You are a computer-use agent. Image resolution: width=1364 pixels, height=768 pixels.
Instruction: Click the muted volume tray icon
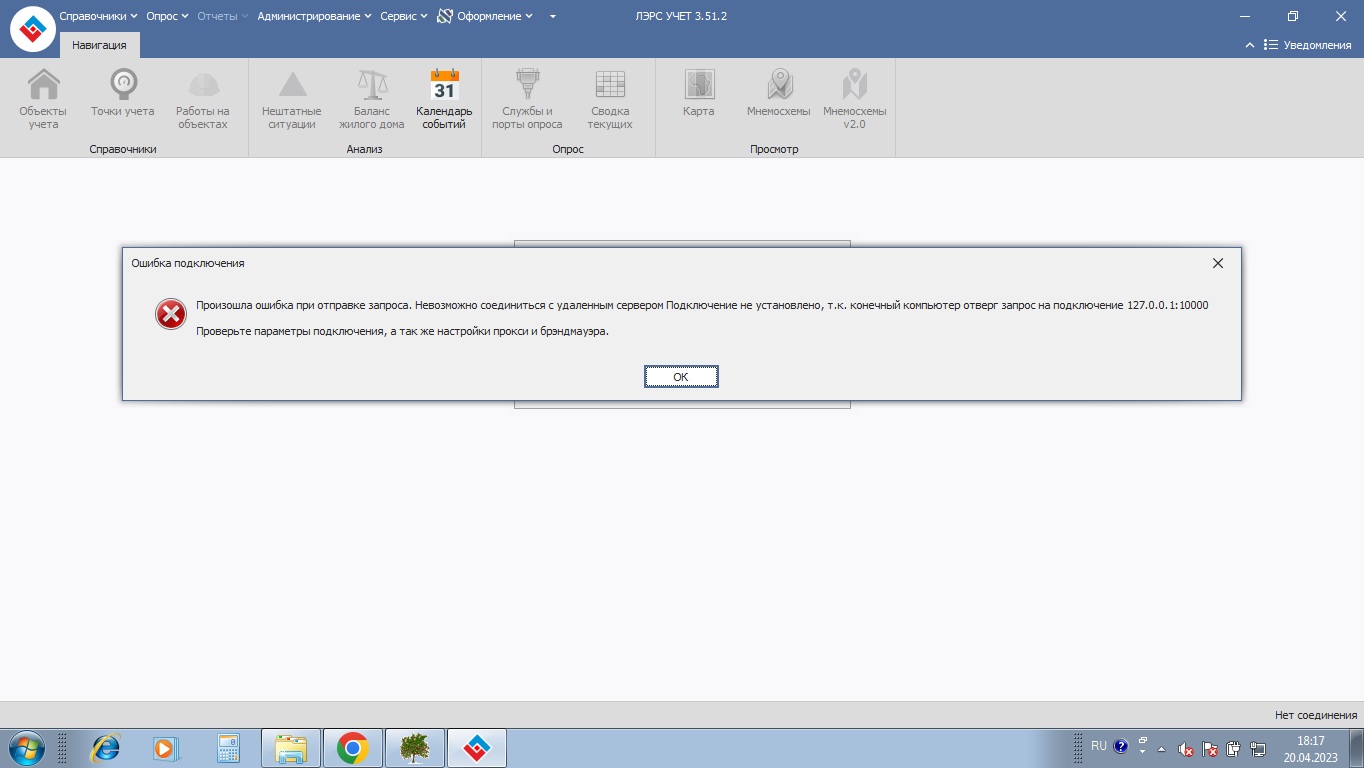(1186, 749)
